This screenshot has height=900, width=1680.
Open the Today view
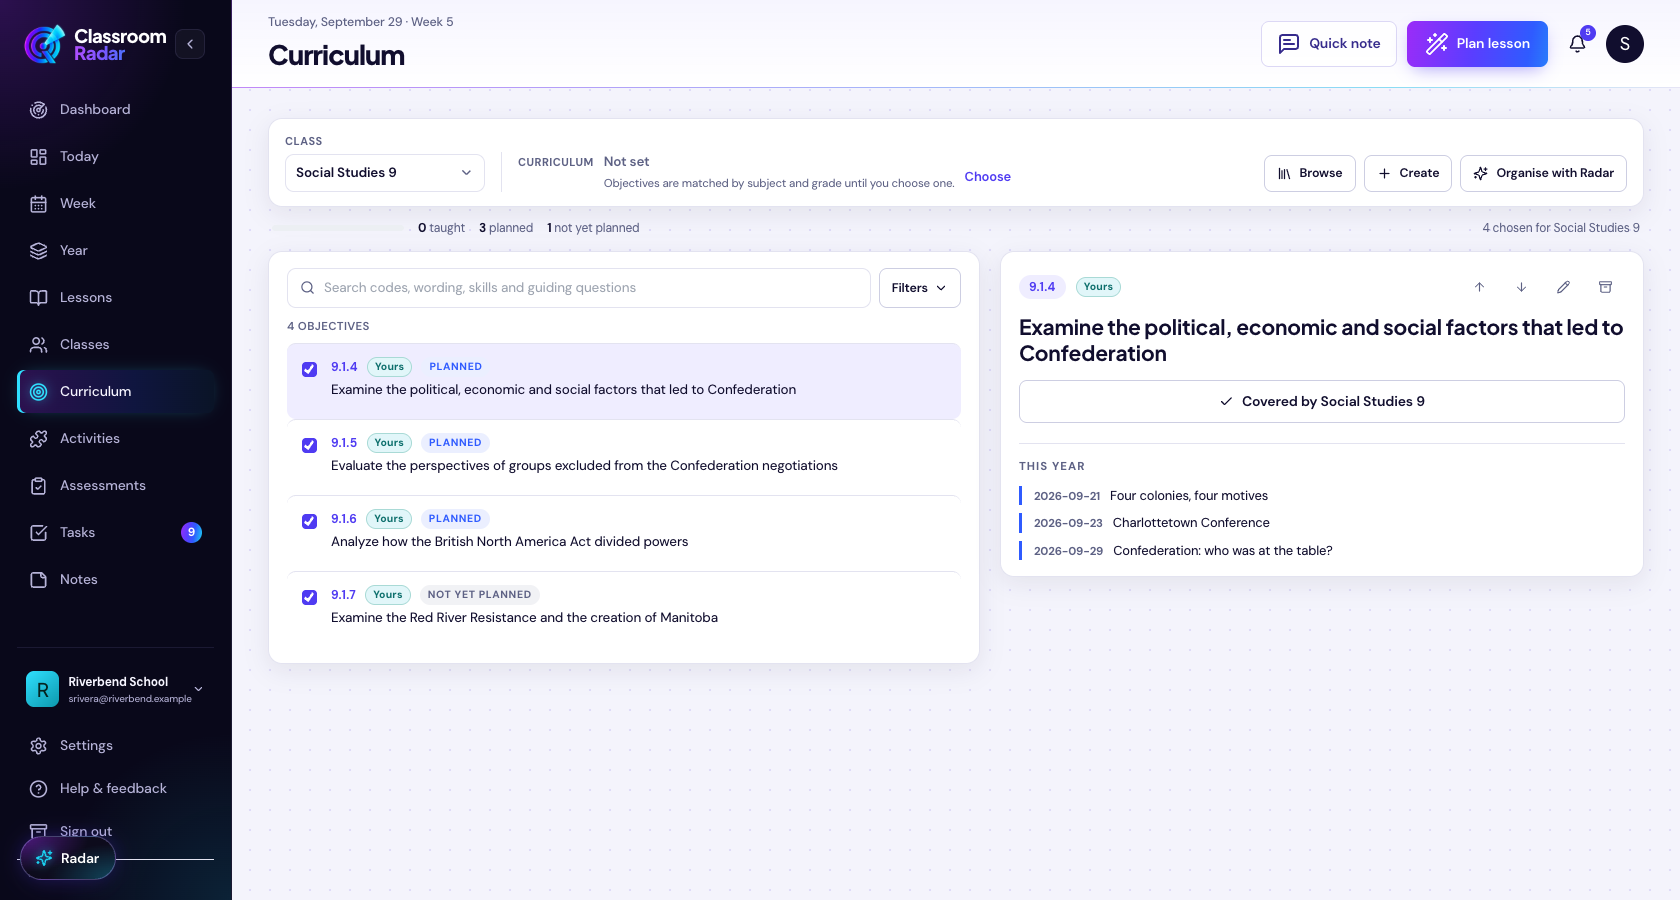[x=116, y=157]
